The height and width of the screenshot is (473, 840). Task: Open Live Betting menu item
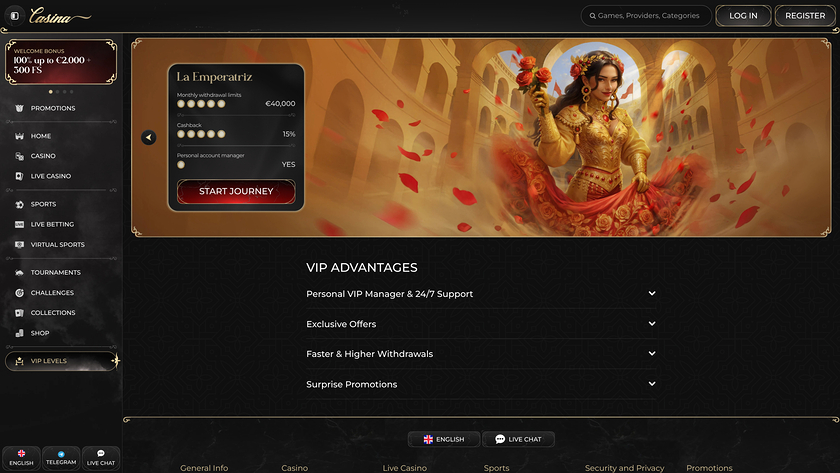pos(52,224)
